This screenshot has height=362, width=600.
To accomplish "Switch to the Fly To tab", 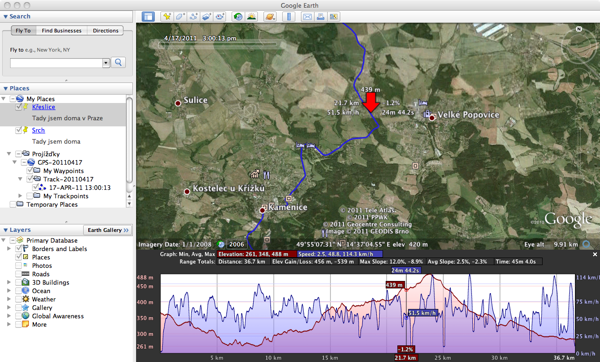I will pyautogui.click(x=23, y=31).
